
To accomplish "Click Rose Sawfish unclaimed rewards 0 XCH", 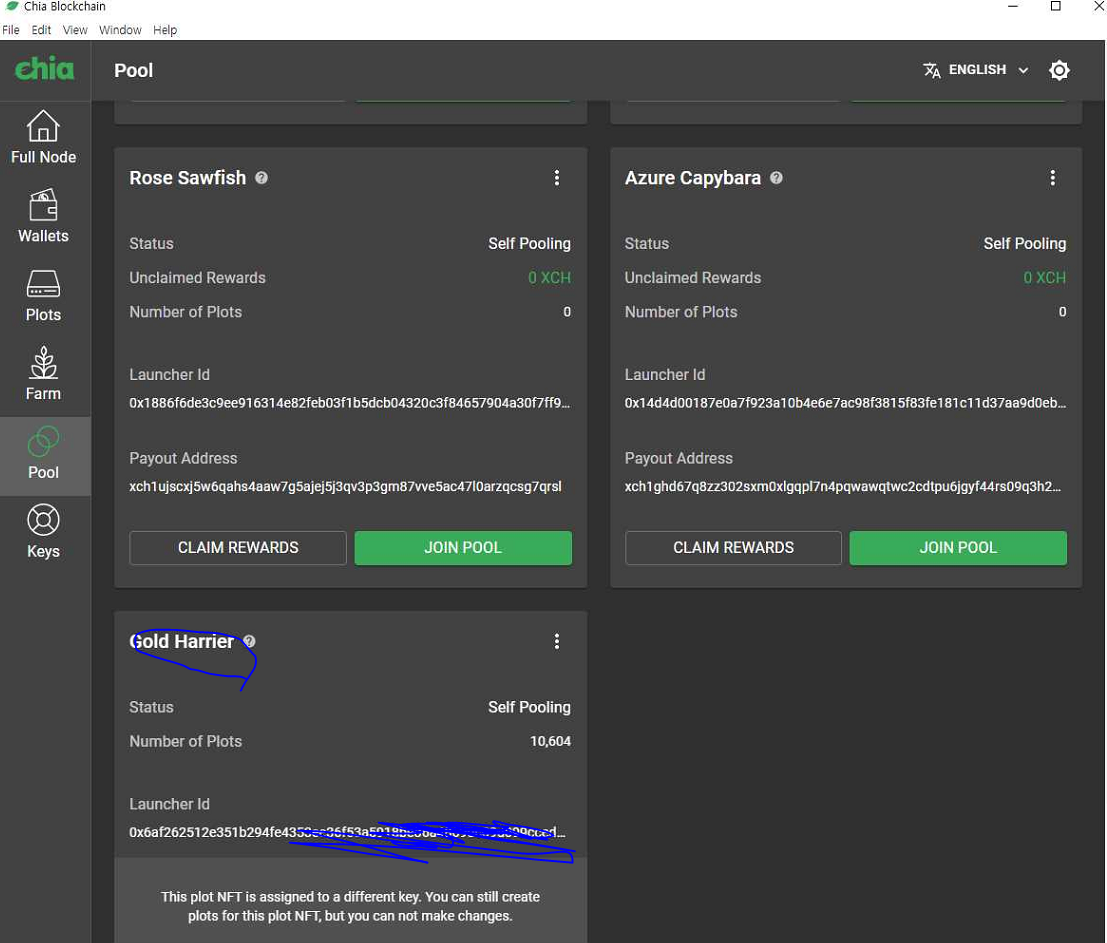I will [x=549, y=277].
